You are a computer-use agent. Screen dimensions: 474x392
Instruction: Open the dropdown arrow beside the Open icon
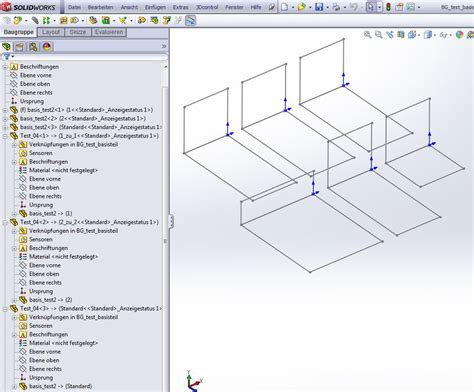pyautogui.click(x=310, y=7)
